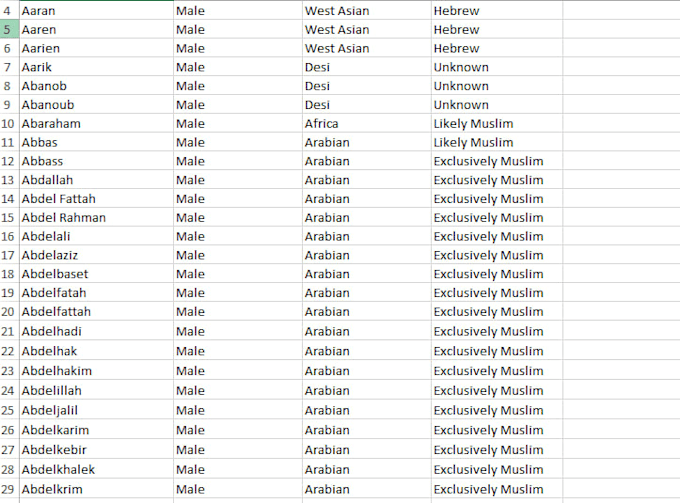Select the Abanoub name cell
The image size is (680, 503).
96,105
